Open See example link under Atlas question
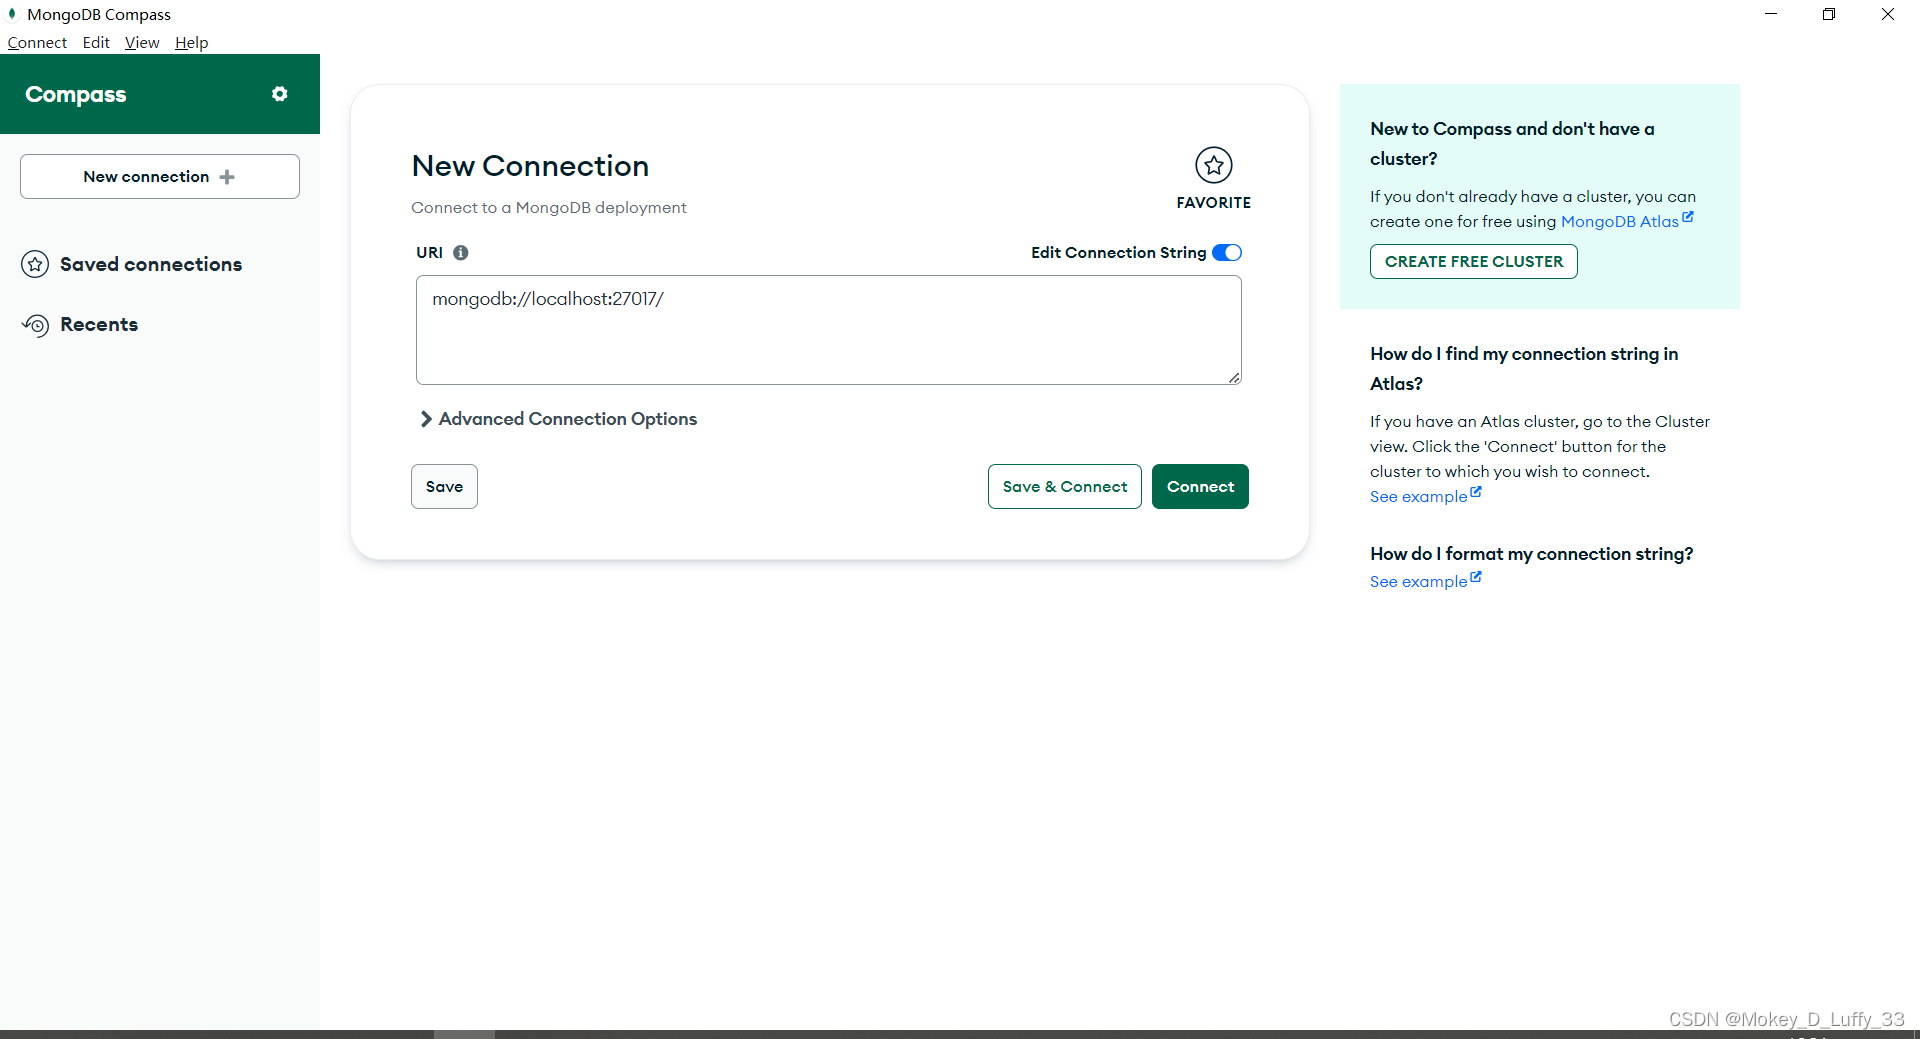This screenshot has height=1039, width=1920. point(1426,496)
